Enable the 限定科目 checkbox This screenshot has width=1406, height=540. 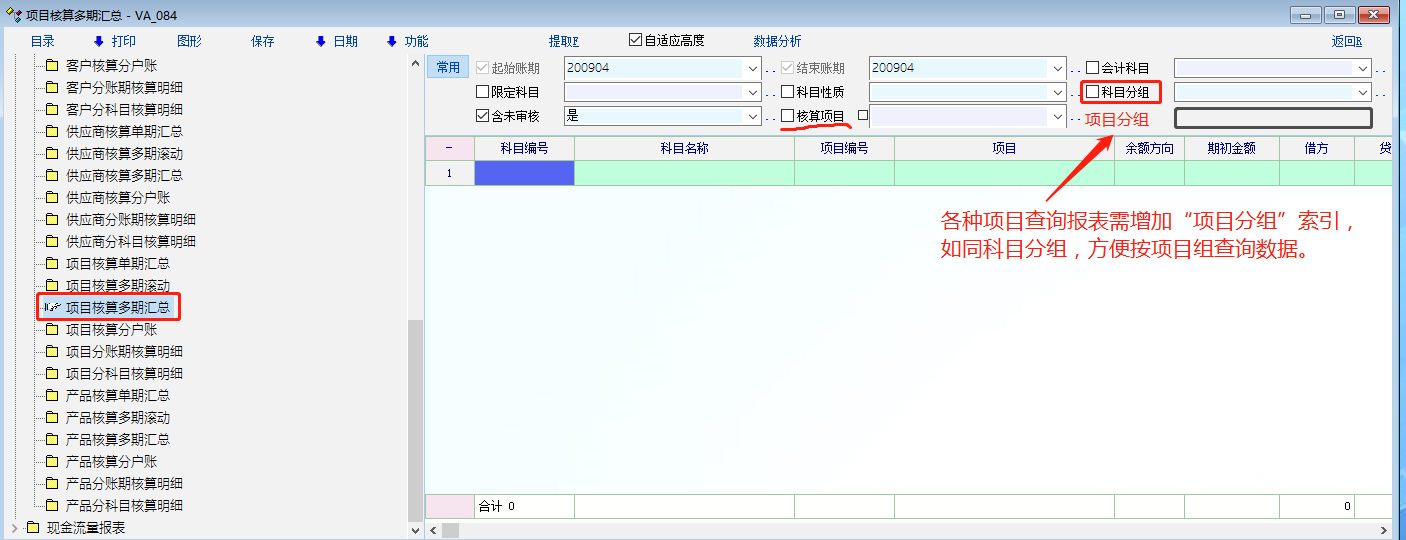pos(483,92)
